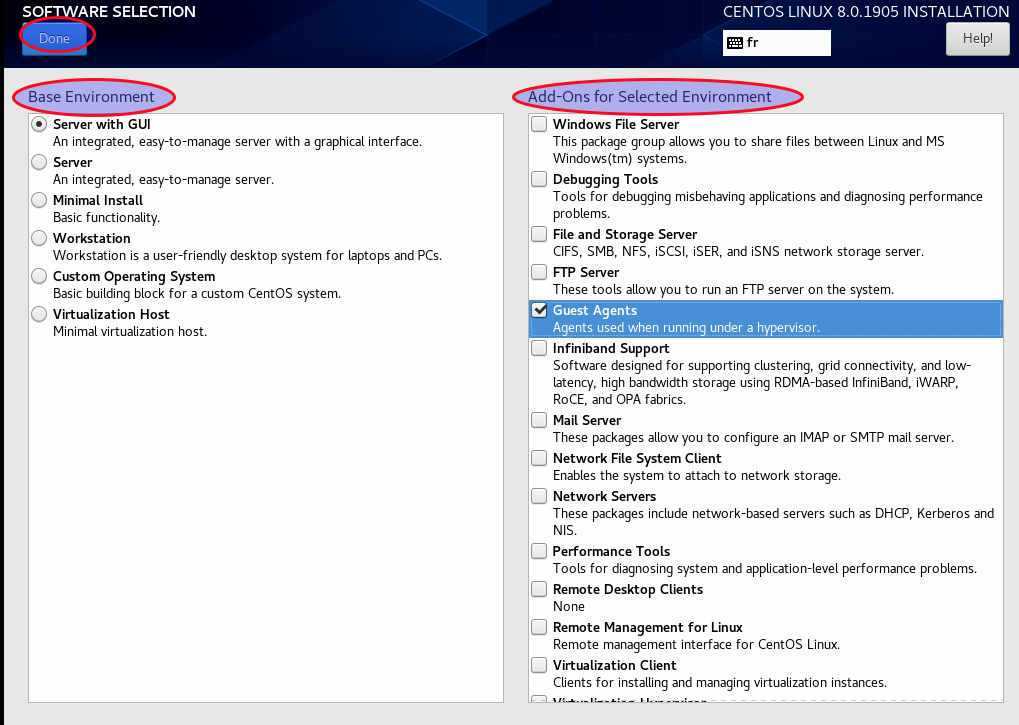Enable Remote Desktop Clients add-on
The image size is (1019, 725).
pos(540,590)
